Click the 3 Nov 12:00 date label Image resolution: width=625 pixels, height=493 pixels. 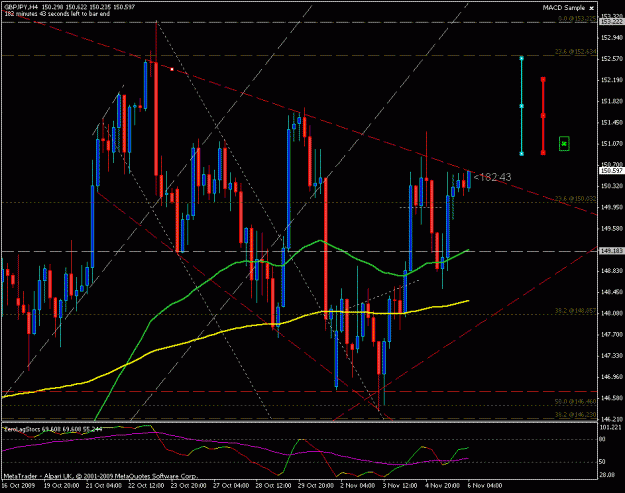pos(400,486)
